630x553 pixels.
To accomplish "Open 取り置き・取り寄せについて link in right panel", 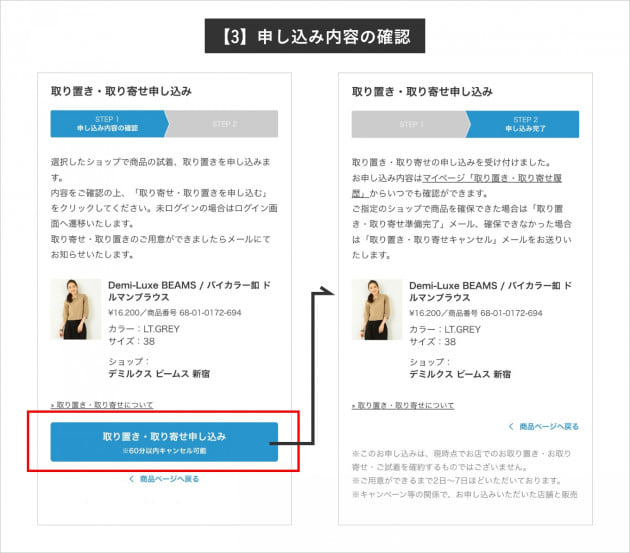I will click(403, 405).
